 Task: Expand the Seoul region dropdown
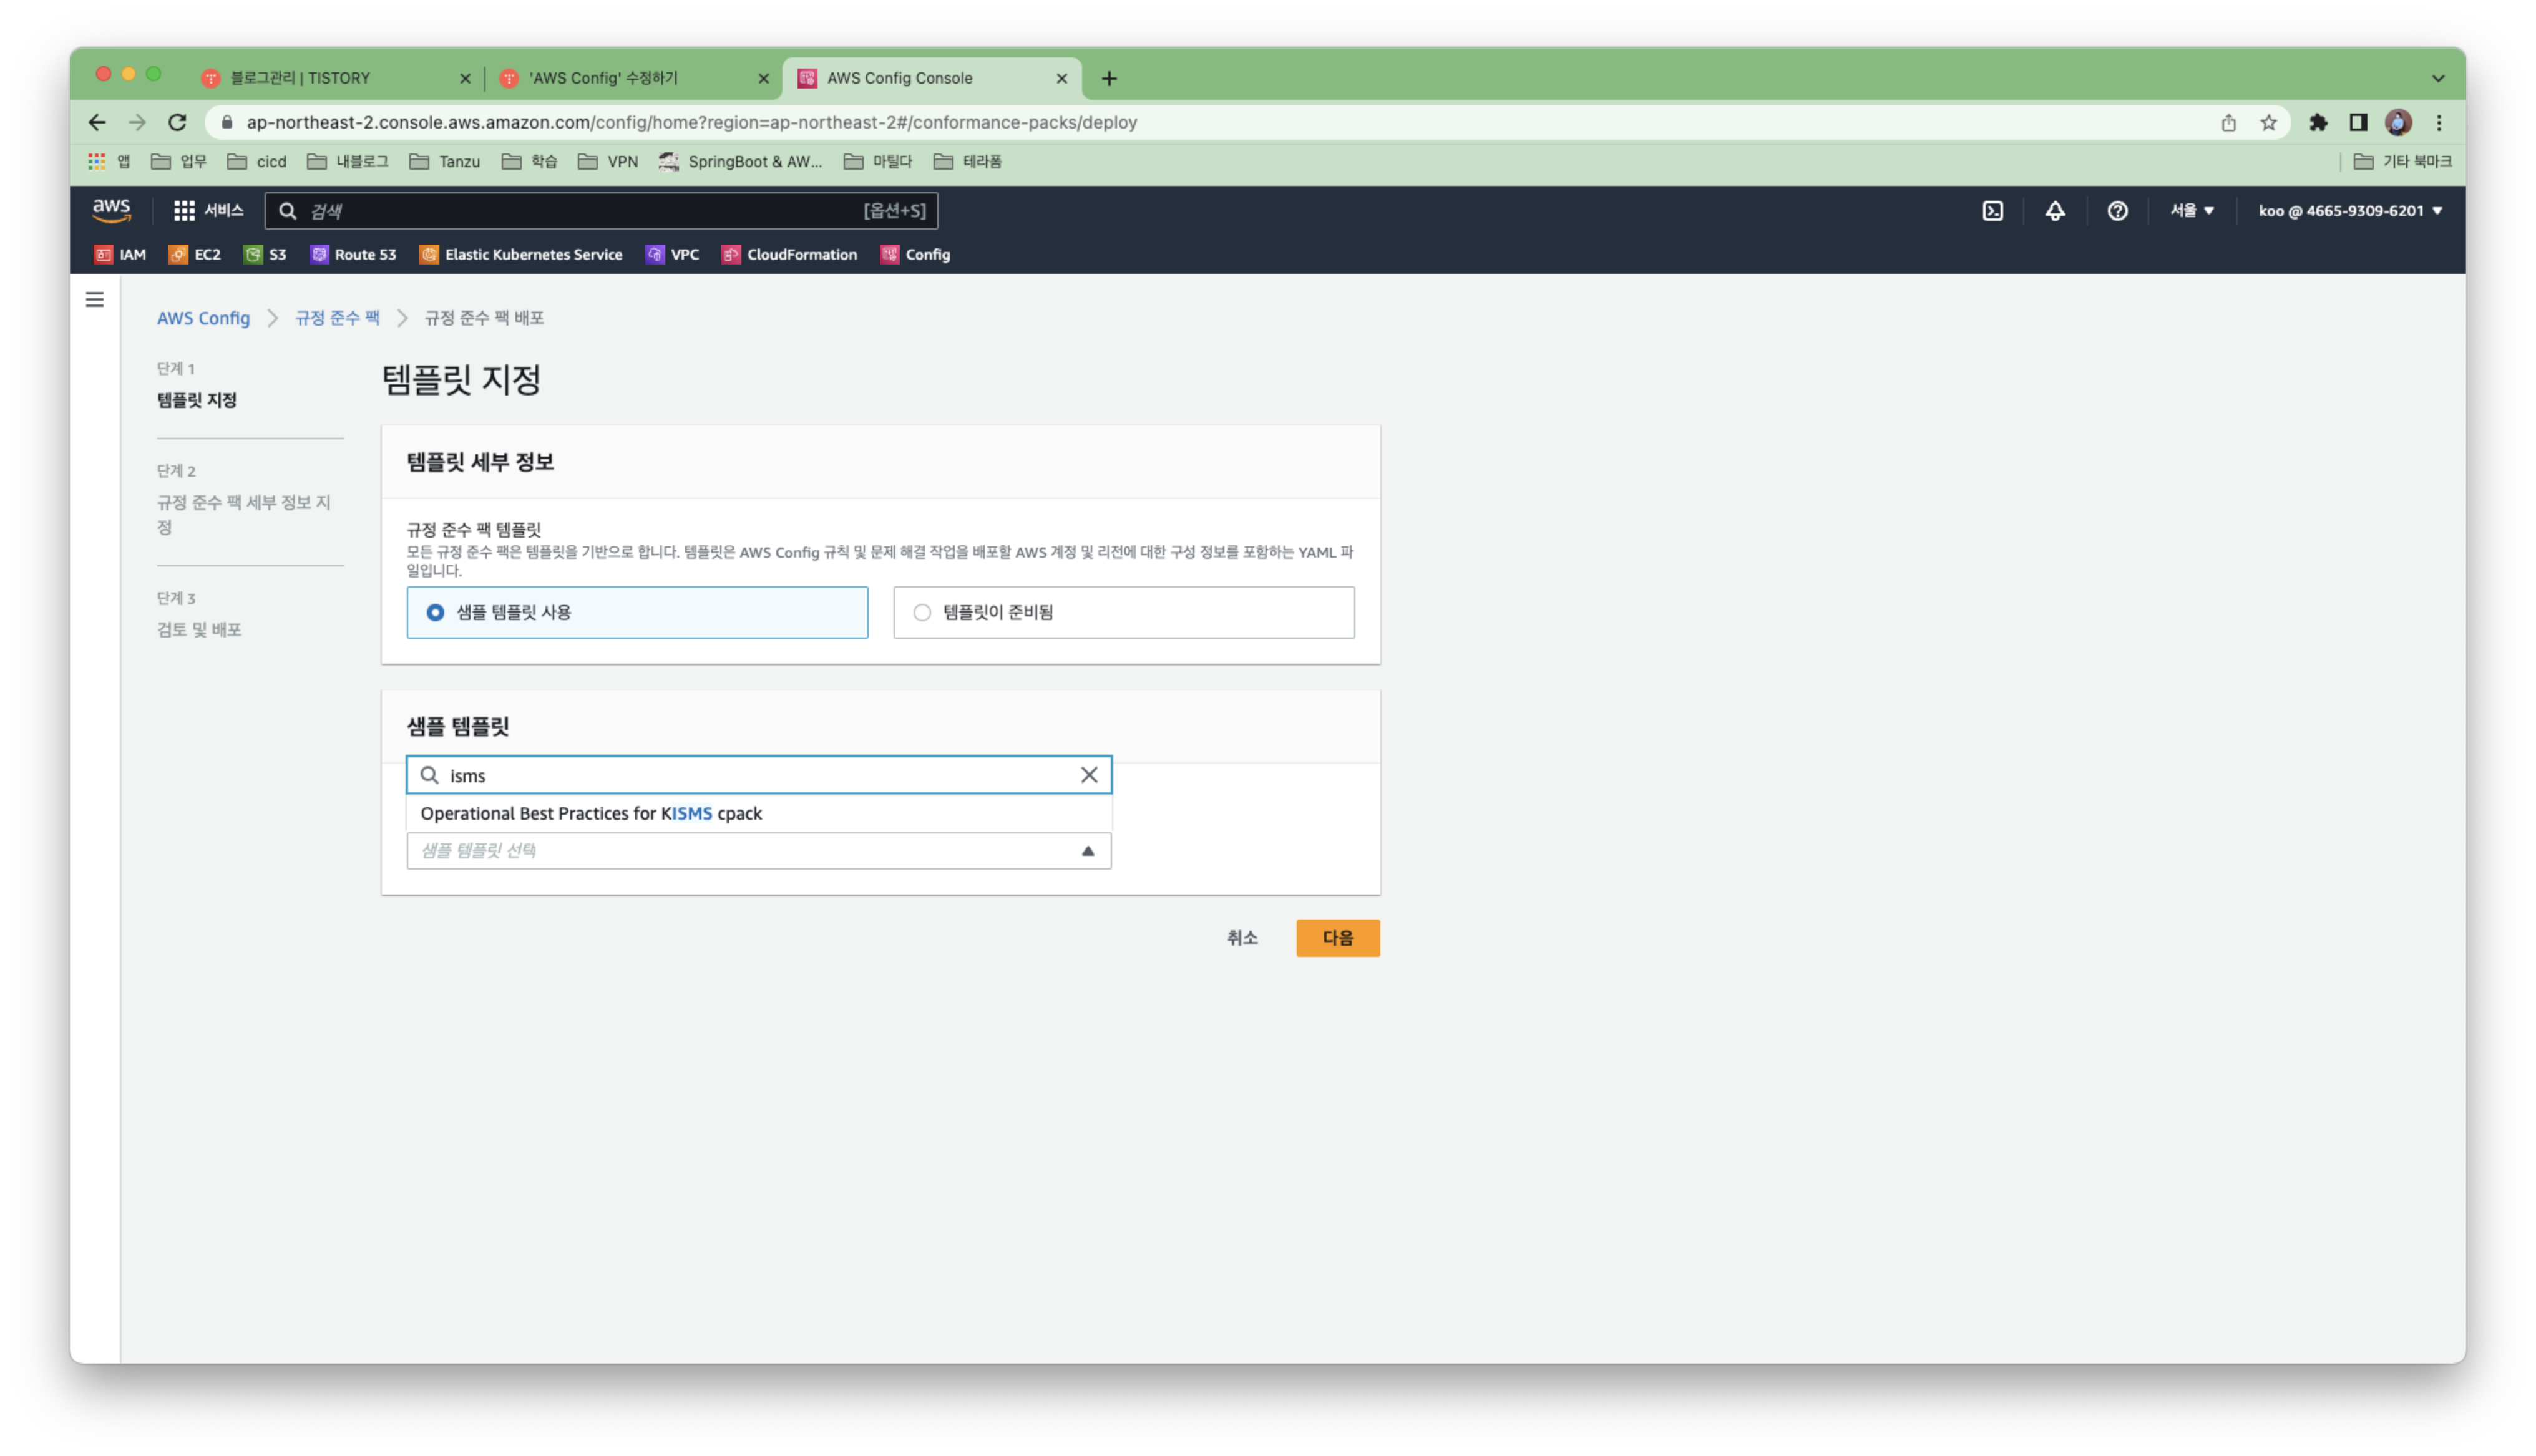[x=2191, y=211]
